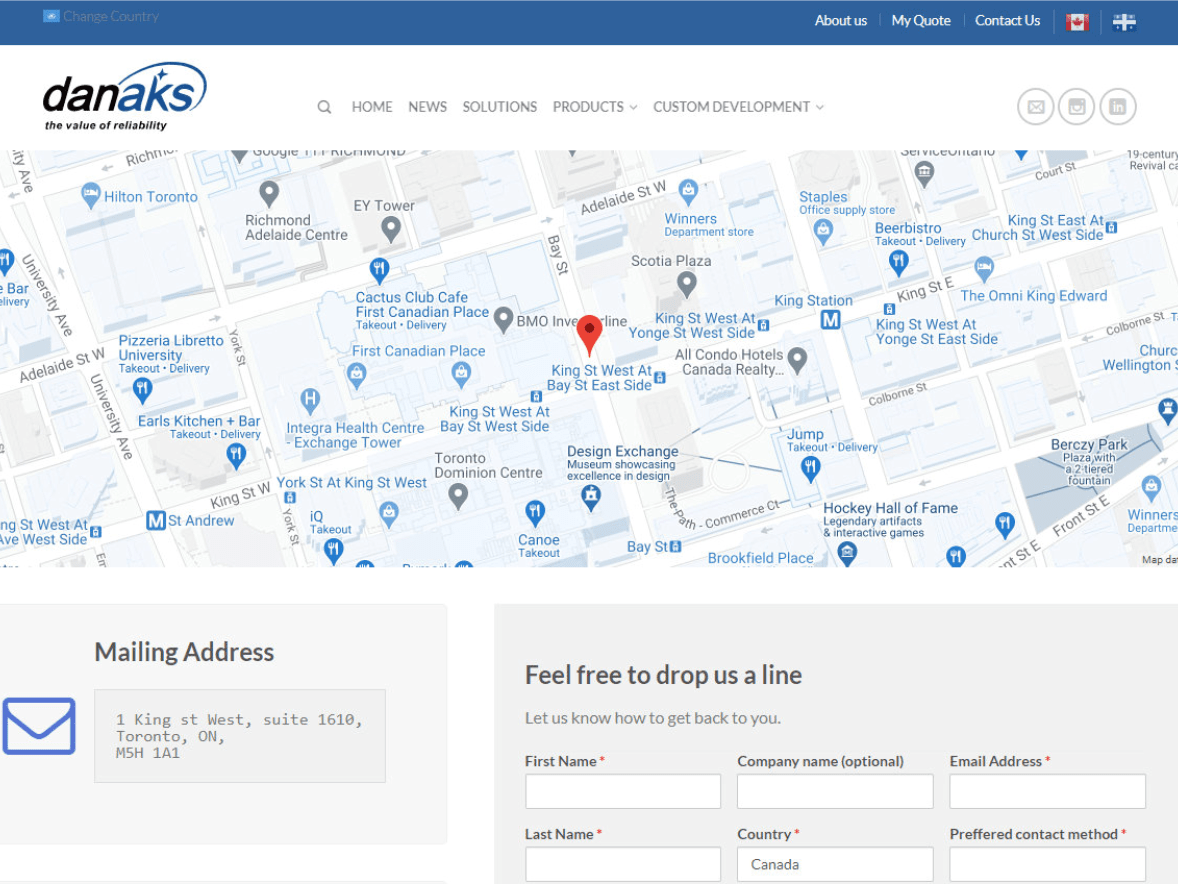Screen dimensions: 1178x884
Task: Open the email envelope social icon
Action: 1036,107
